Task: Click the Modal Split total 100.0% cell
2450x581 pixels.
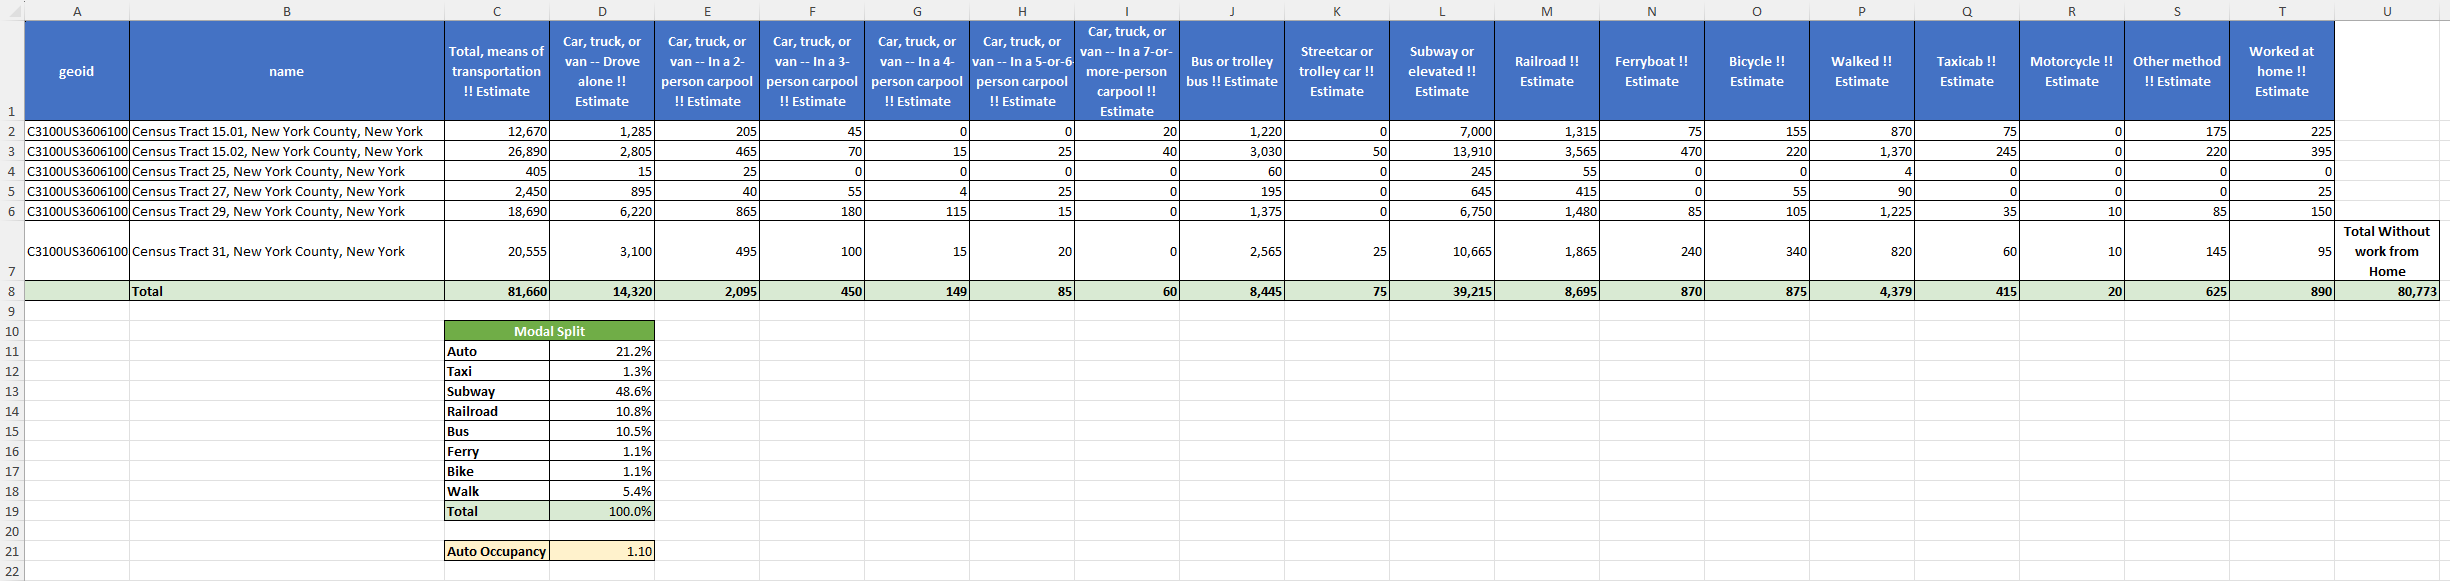Action: coord(602,511)
